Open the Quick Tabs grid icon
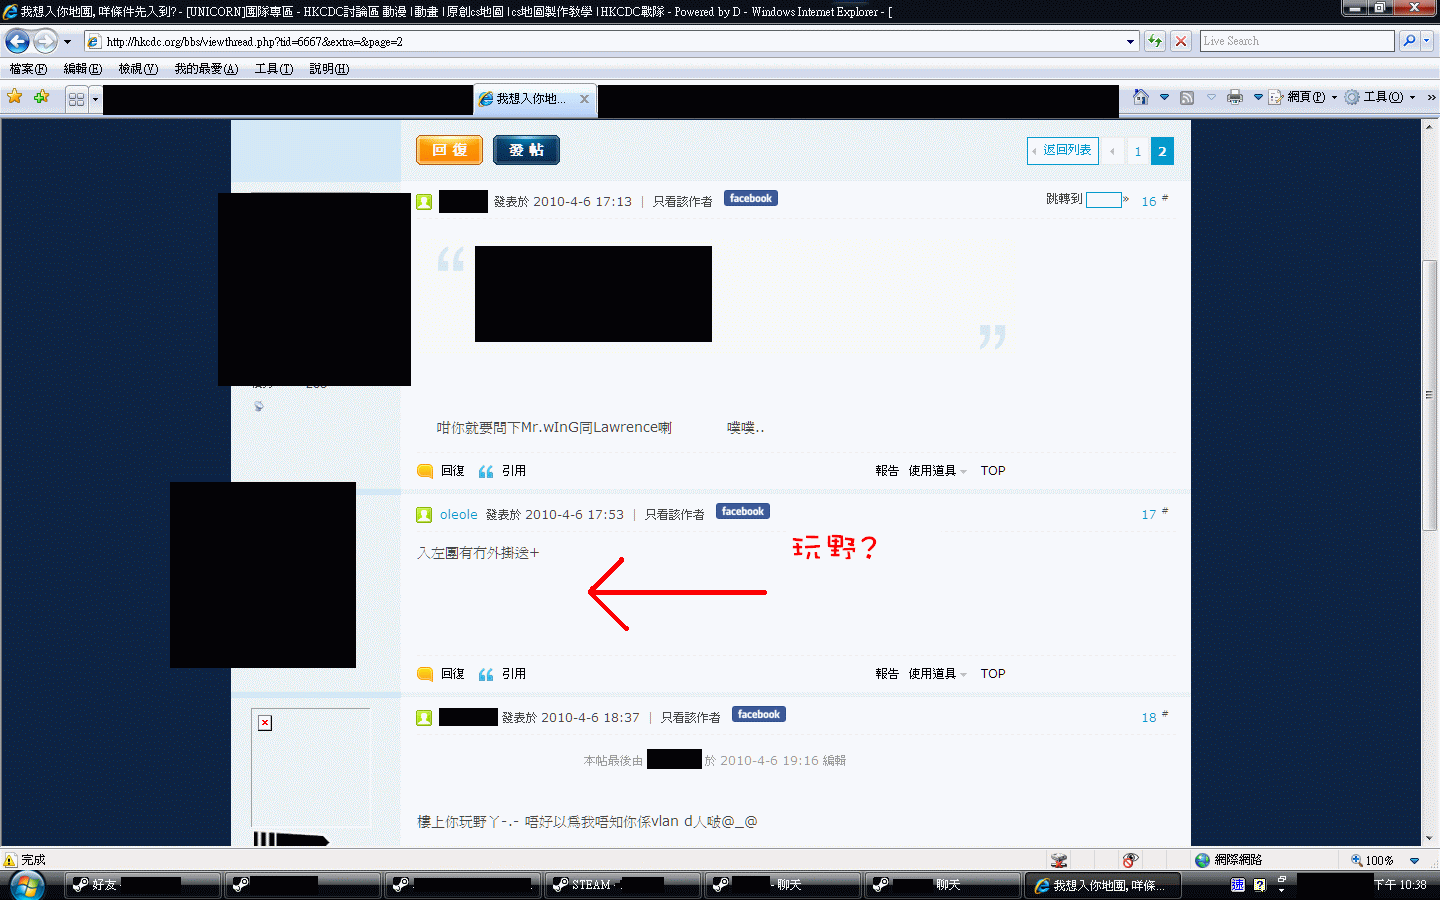This screenshot has height=900, width=1440. (x=76, y=99)
